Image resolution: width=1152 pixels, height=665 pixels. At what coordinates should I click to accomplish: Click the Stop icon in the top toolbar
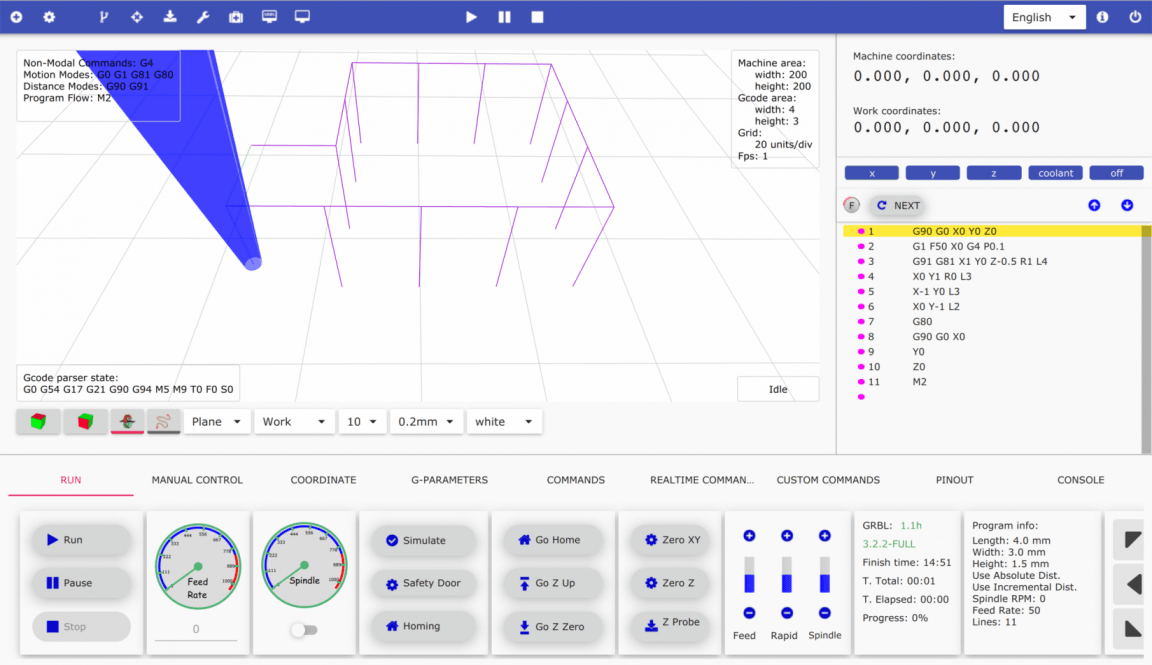point(536,16)
